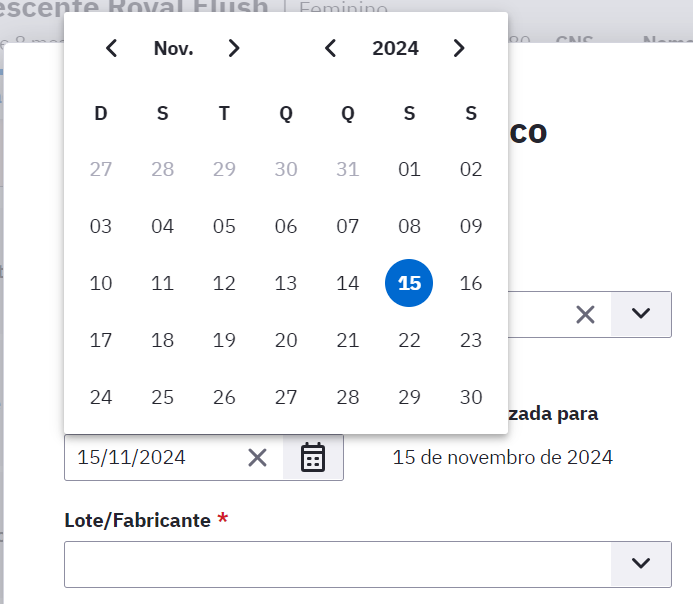Expand the upper combo box chevron
693x604 pixels.
[641, 314]
